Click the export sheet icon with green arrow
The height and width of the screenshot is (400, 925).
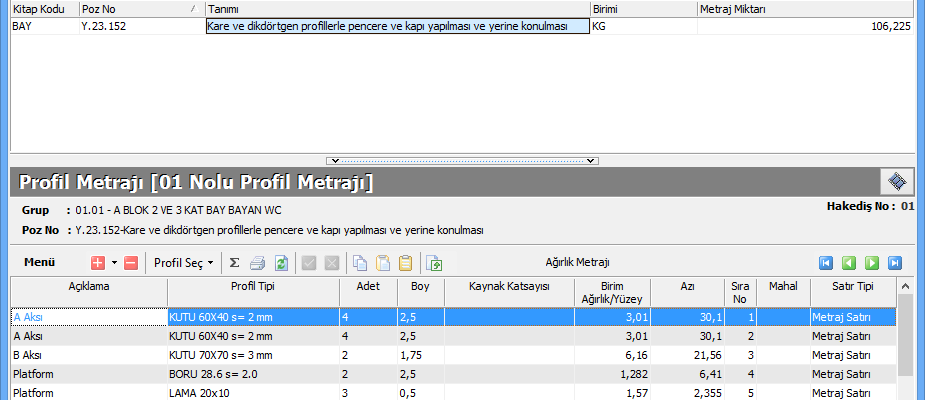tap(434, 263)
